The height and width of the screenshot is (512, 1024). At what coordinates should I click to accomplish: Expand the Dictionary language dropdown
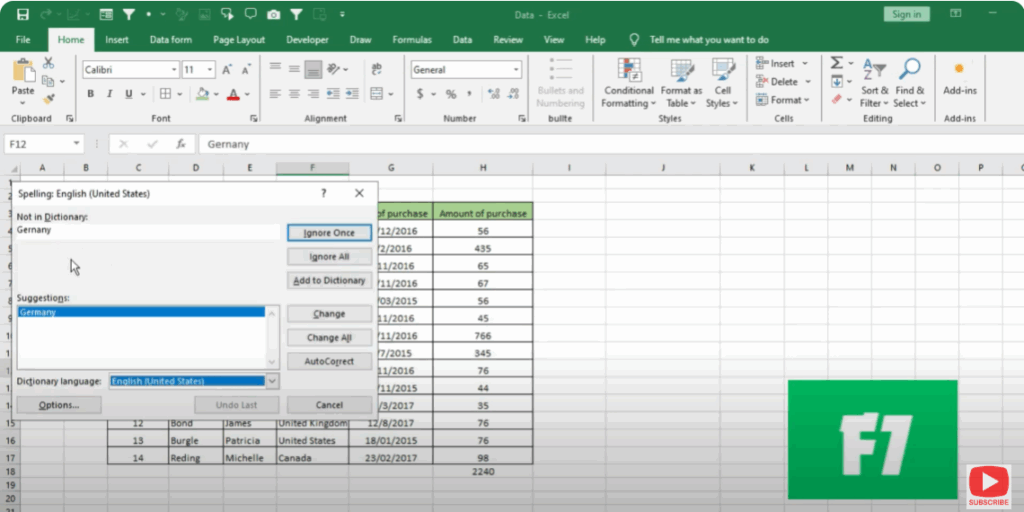272,381
